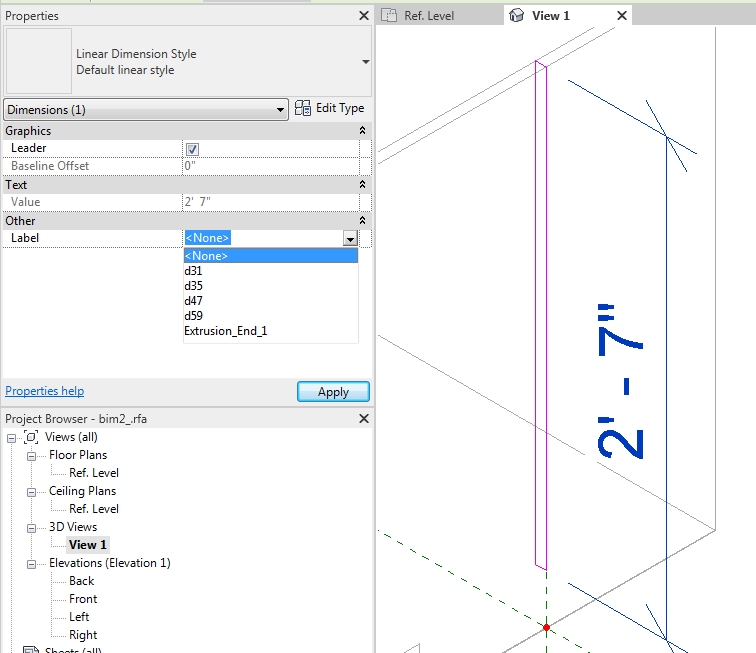Open the type selector dropdown arrow
The width and height of the screenshot is (756, 653).
pyautogui.click(x=366, y=62)
